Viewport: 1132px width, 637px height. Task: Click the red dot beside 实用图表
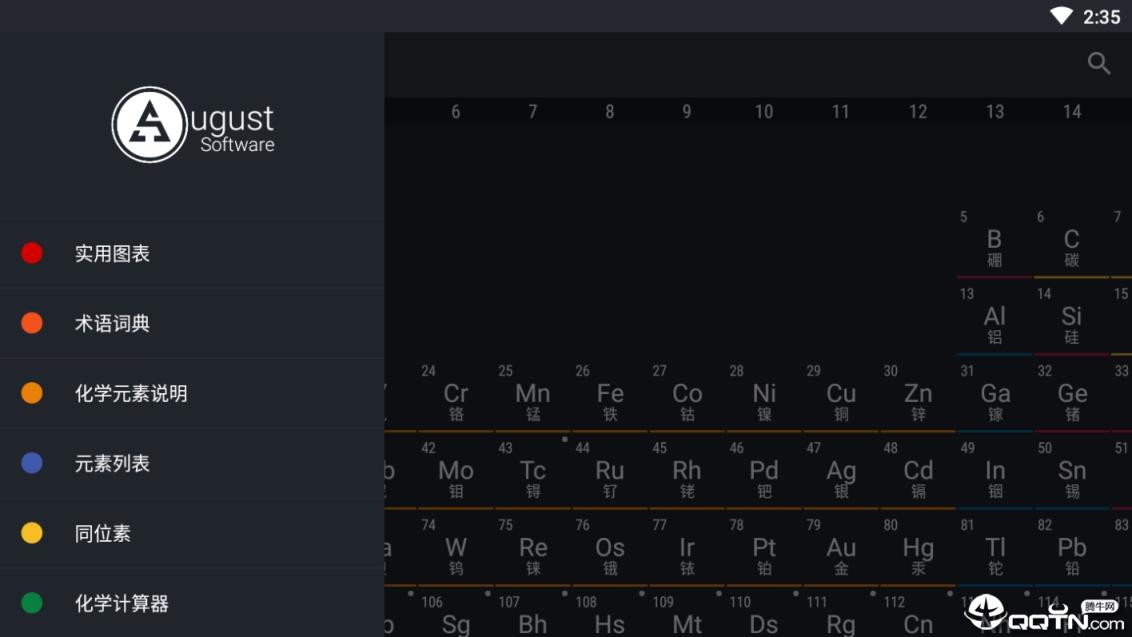coord(32,253)
